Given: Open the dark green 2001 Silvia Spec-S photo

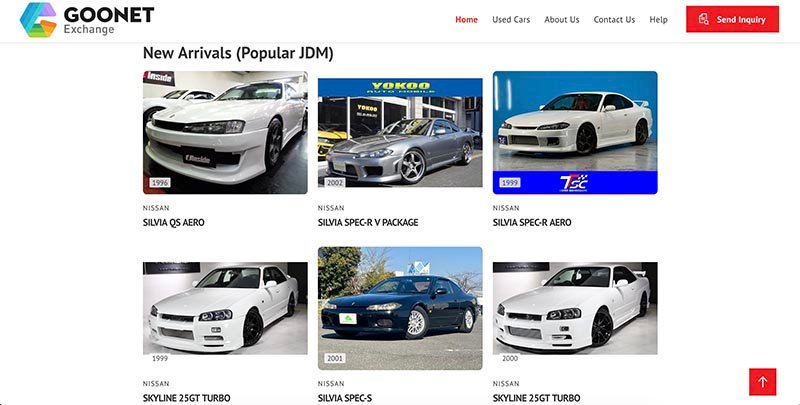Looking at the screenshot, I should 400,308.
